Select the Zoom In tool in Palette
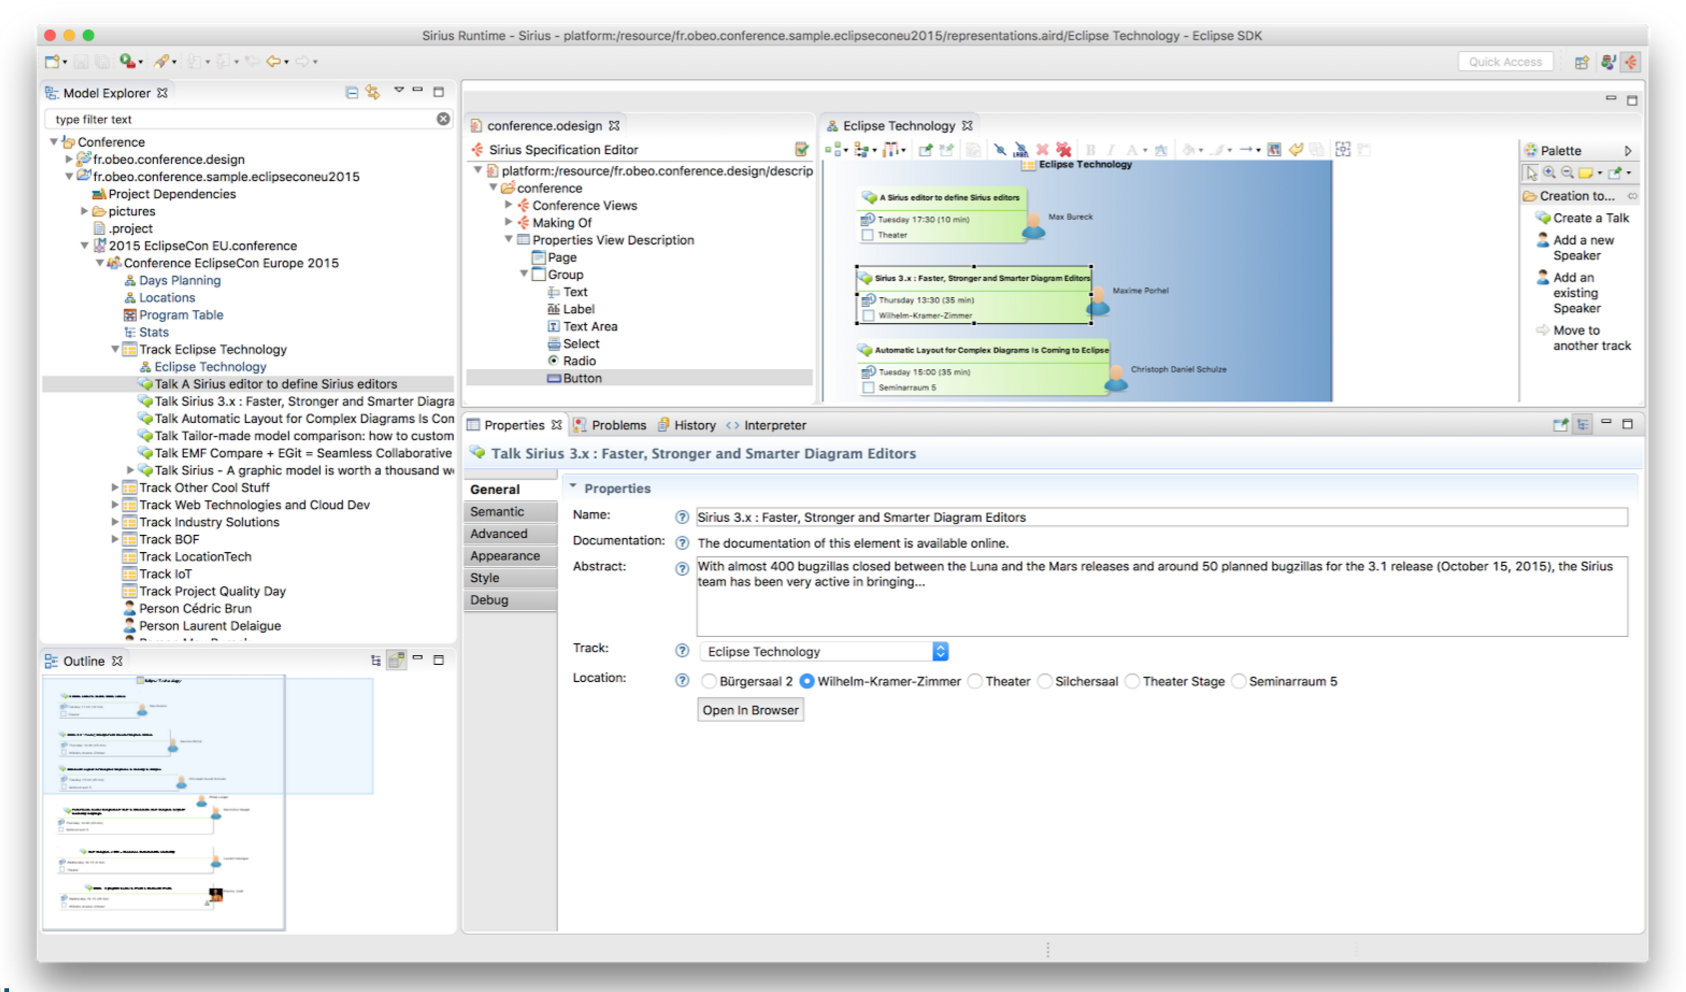1686x992 pixels. coord(1549,173)
